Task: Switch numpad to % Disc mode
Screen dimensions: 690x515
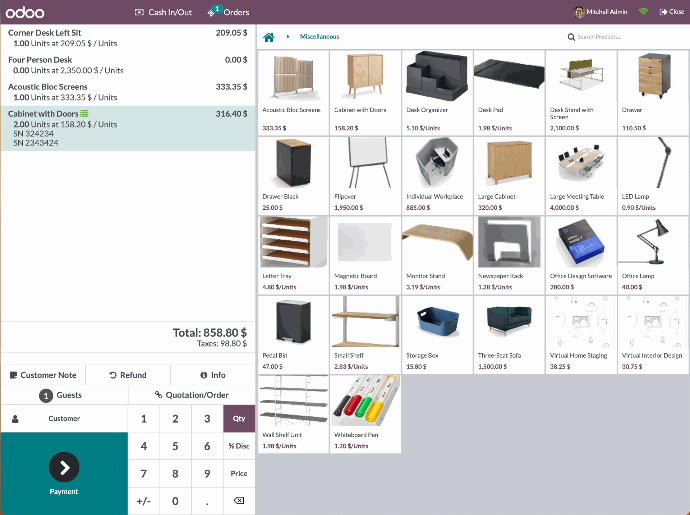Action: 239,446
